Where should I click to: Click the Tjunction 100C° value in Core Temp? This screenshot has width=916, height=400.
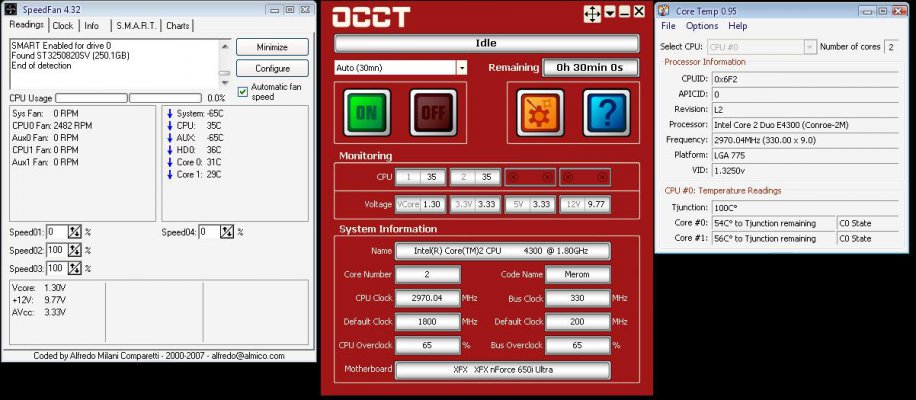(805, 207)
